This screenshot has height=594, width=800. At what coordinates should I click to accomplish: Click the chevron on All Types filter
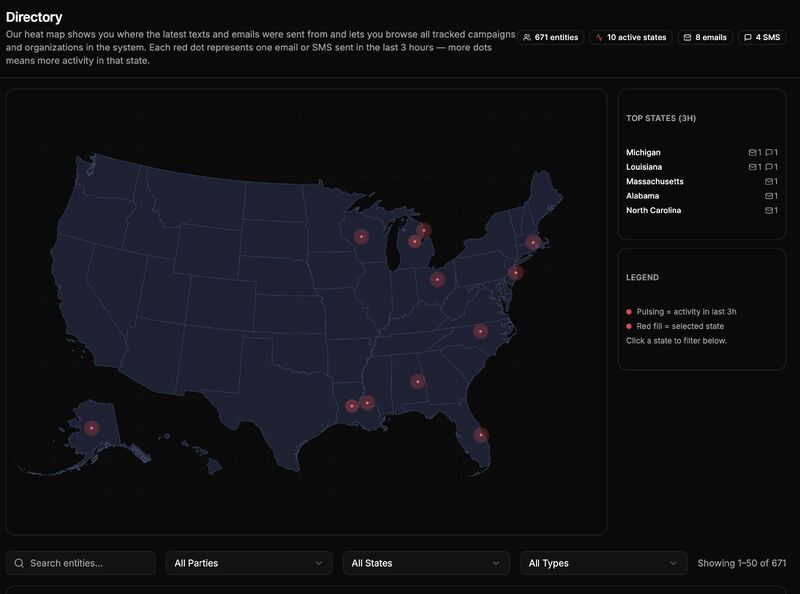[673, 563]
